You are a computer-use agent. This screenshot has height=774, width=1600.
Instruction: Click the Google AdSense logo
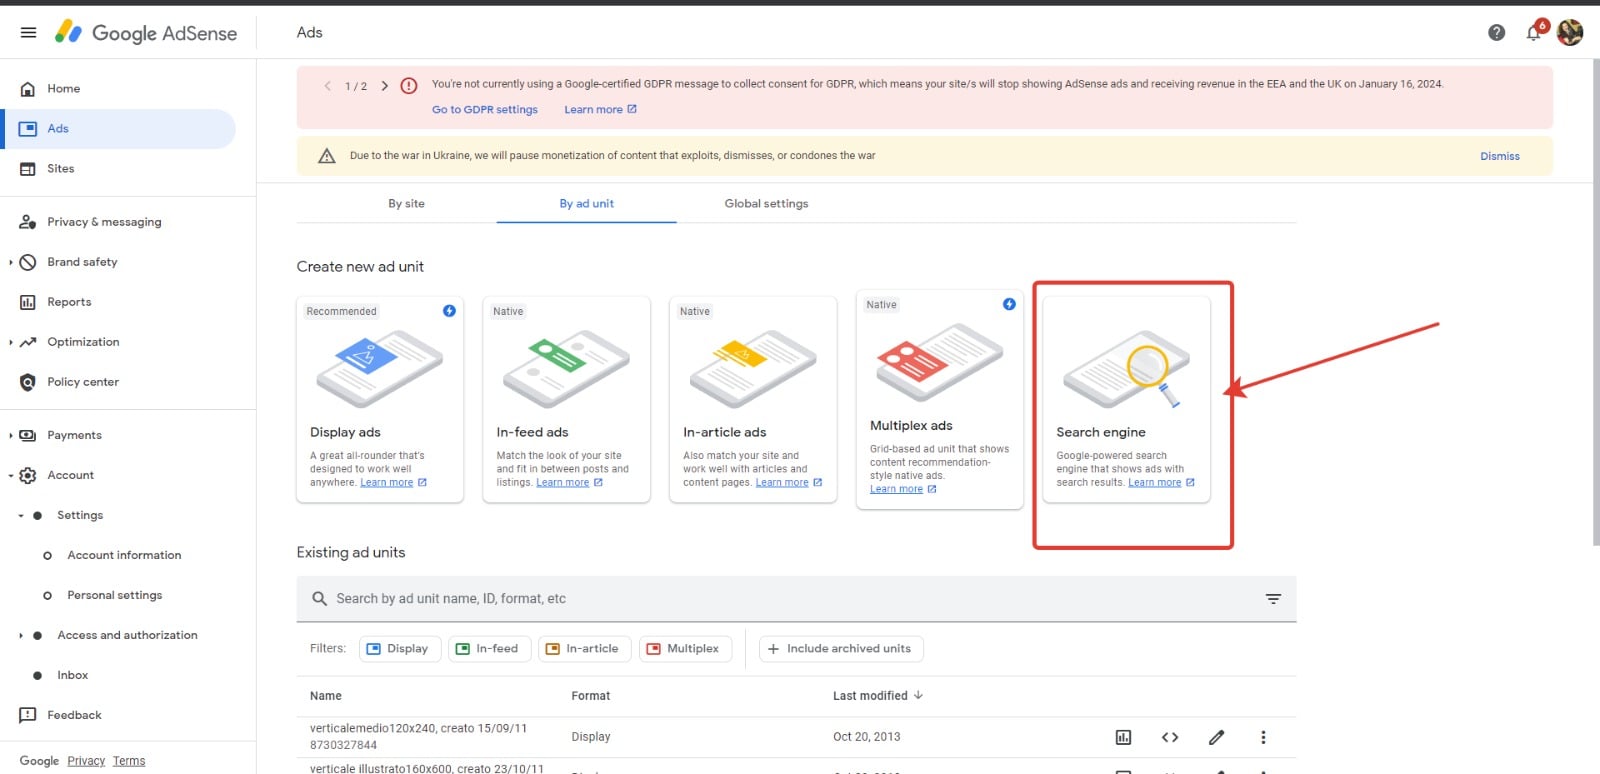pos(146,33)
